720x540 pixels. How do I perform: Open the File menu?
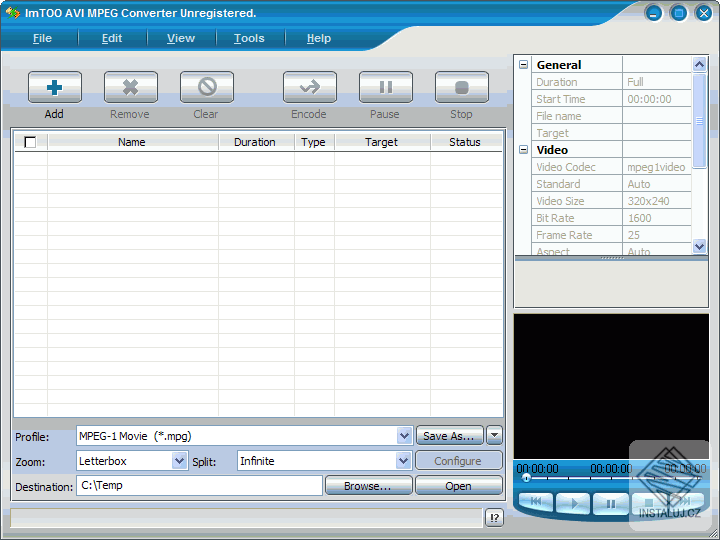click(42, 38)
